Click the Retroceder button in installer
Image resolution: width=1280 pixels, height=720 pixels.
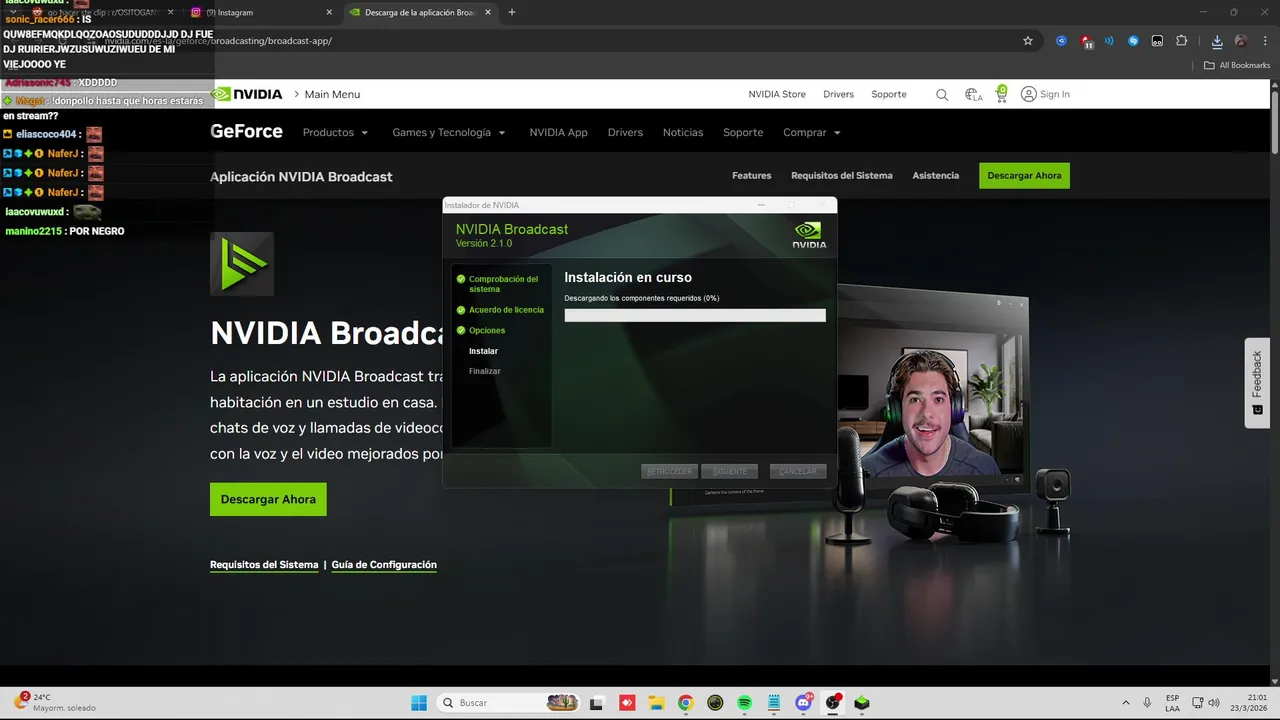(x=669, y=471)
